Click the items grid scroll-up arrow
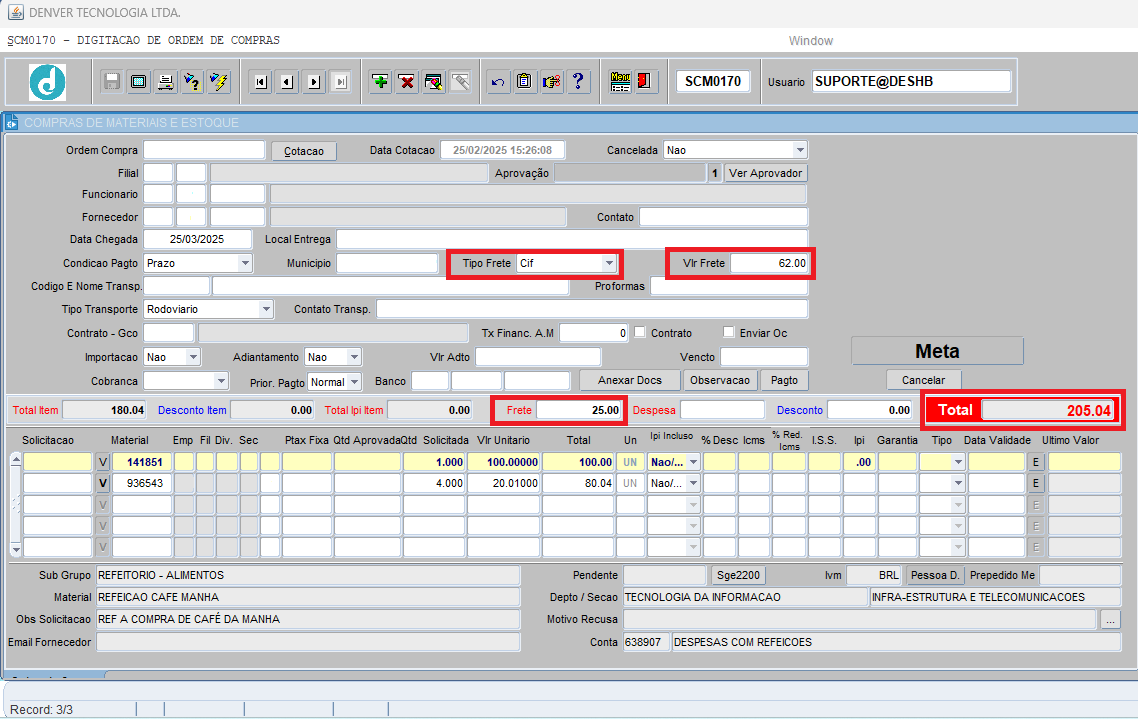Viewport: 1138px width, 719px height. [x=16, y=460]
